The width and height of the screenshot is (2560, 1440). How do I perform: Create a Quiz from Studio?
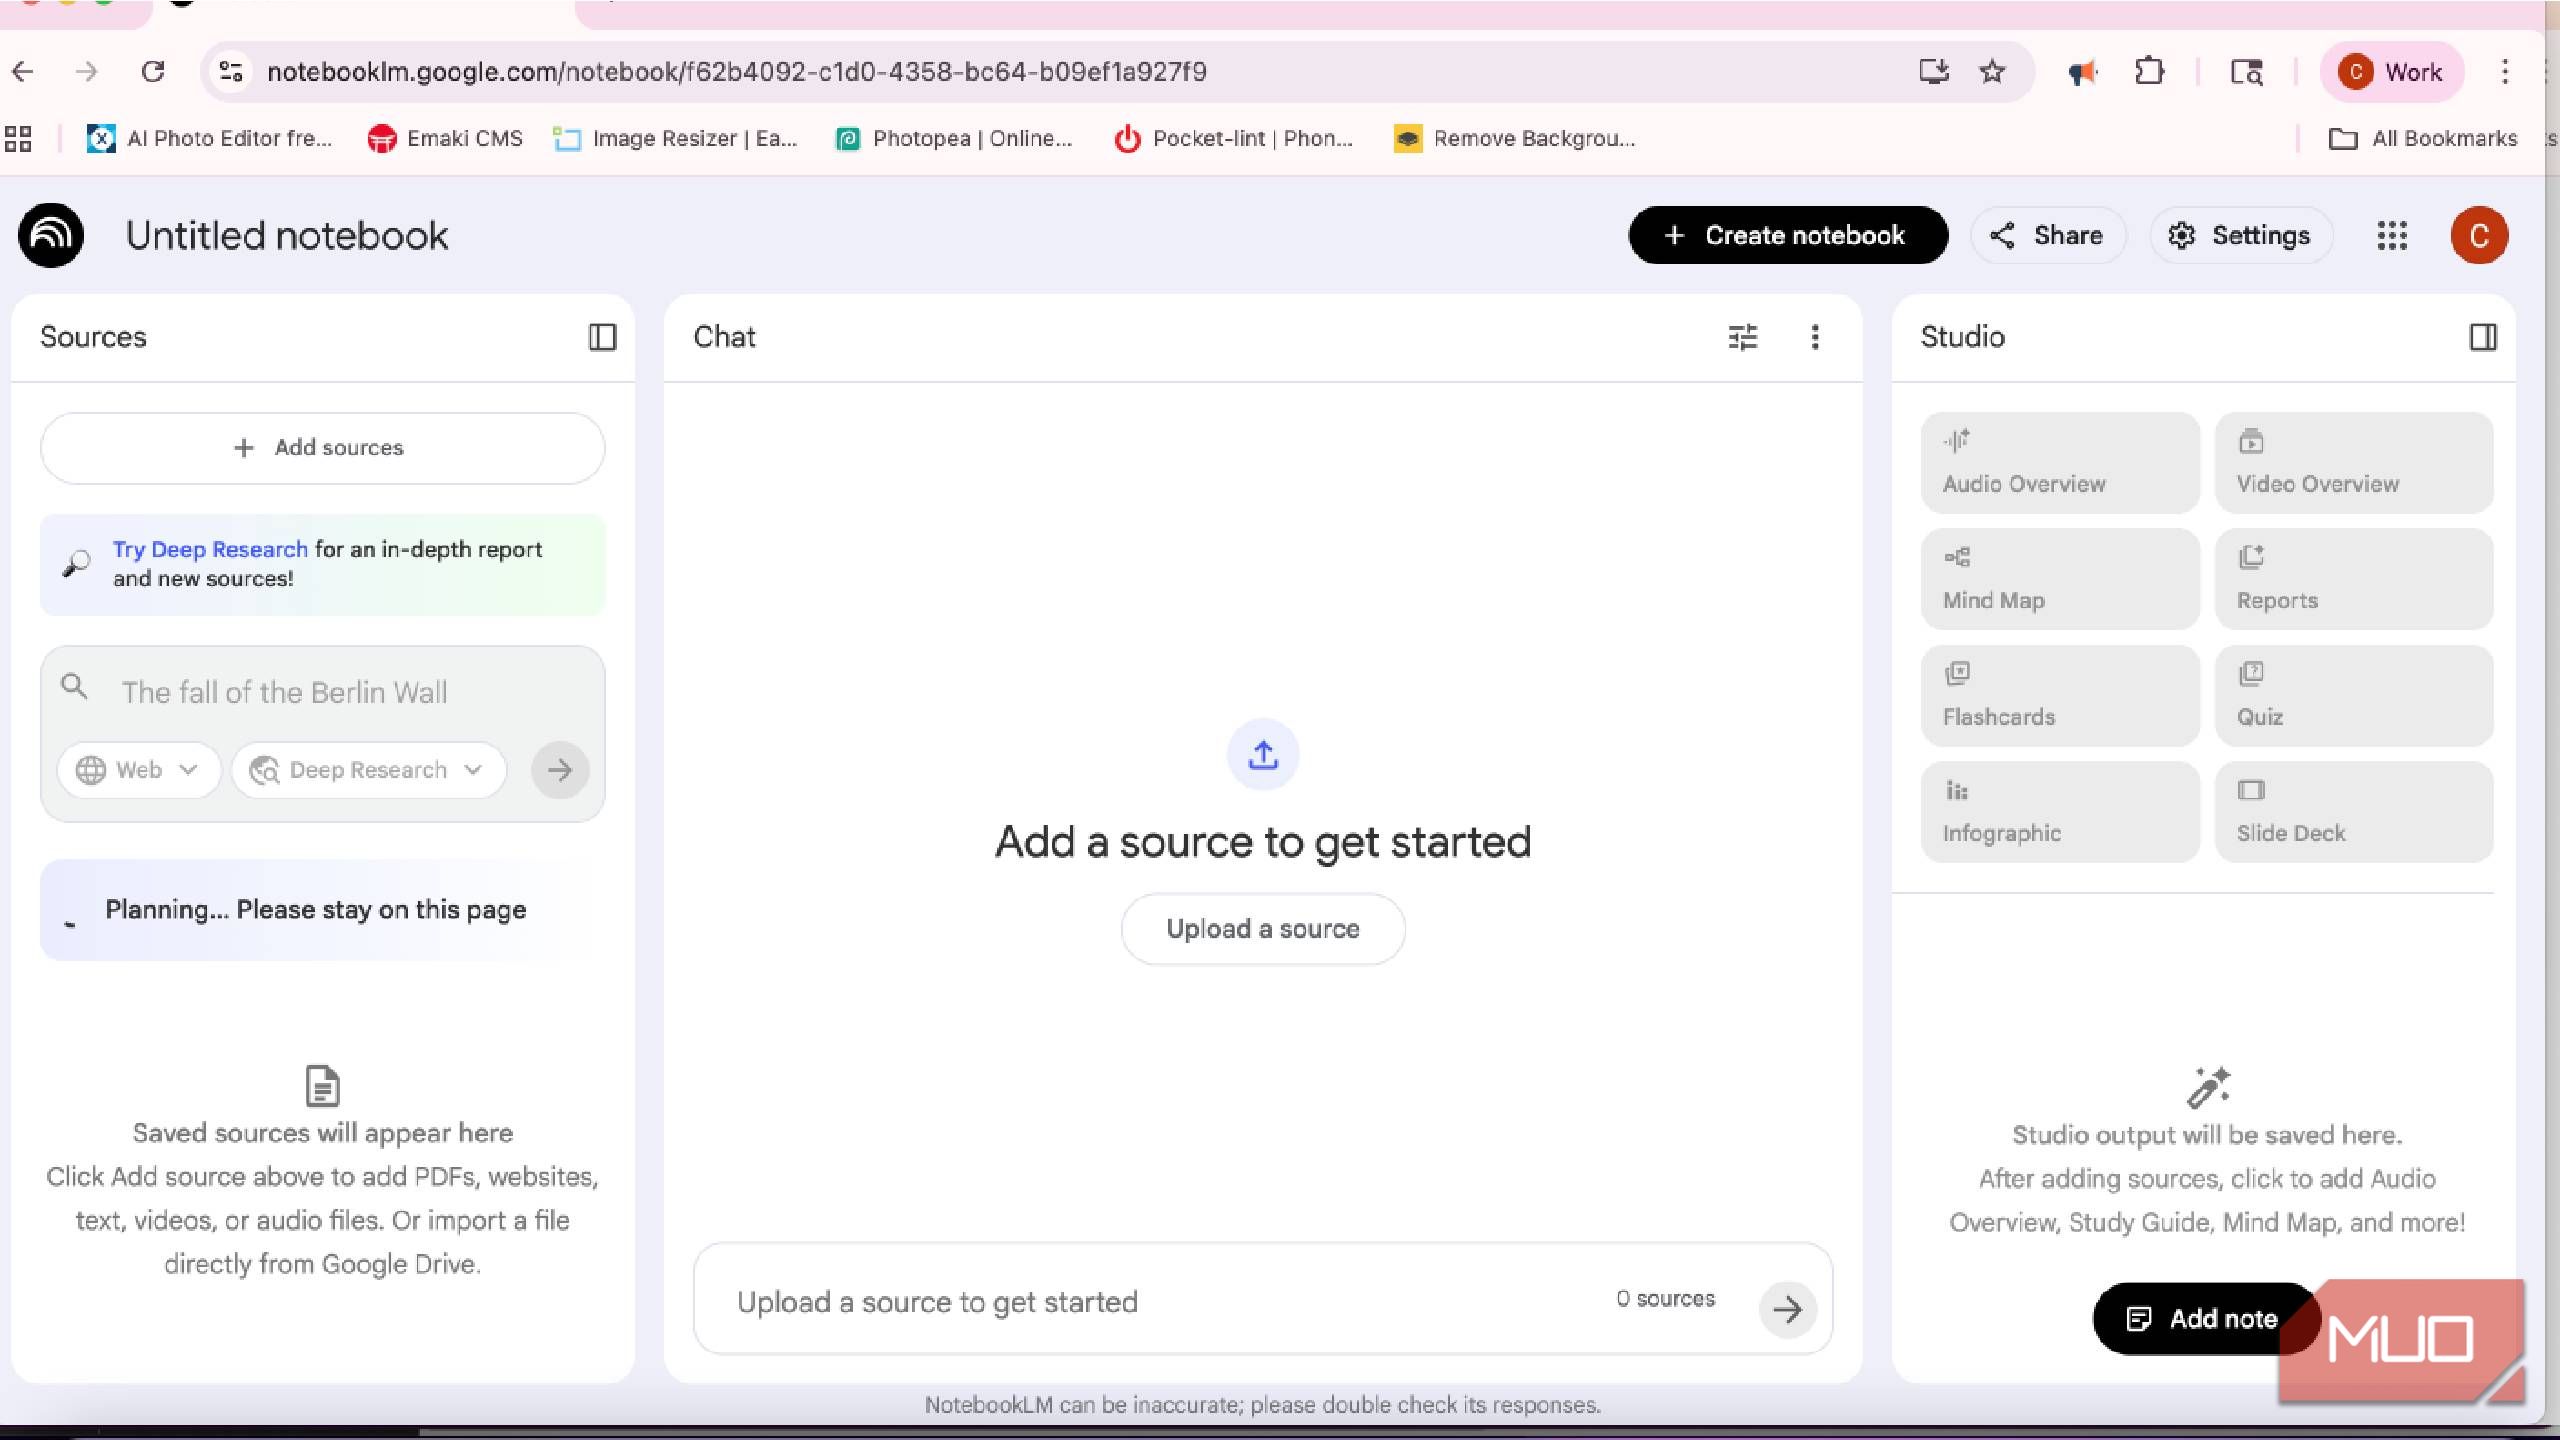tap(2354, 696)
